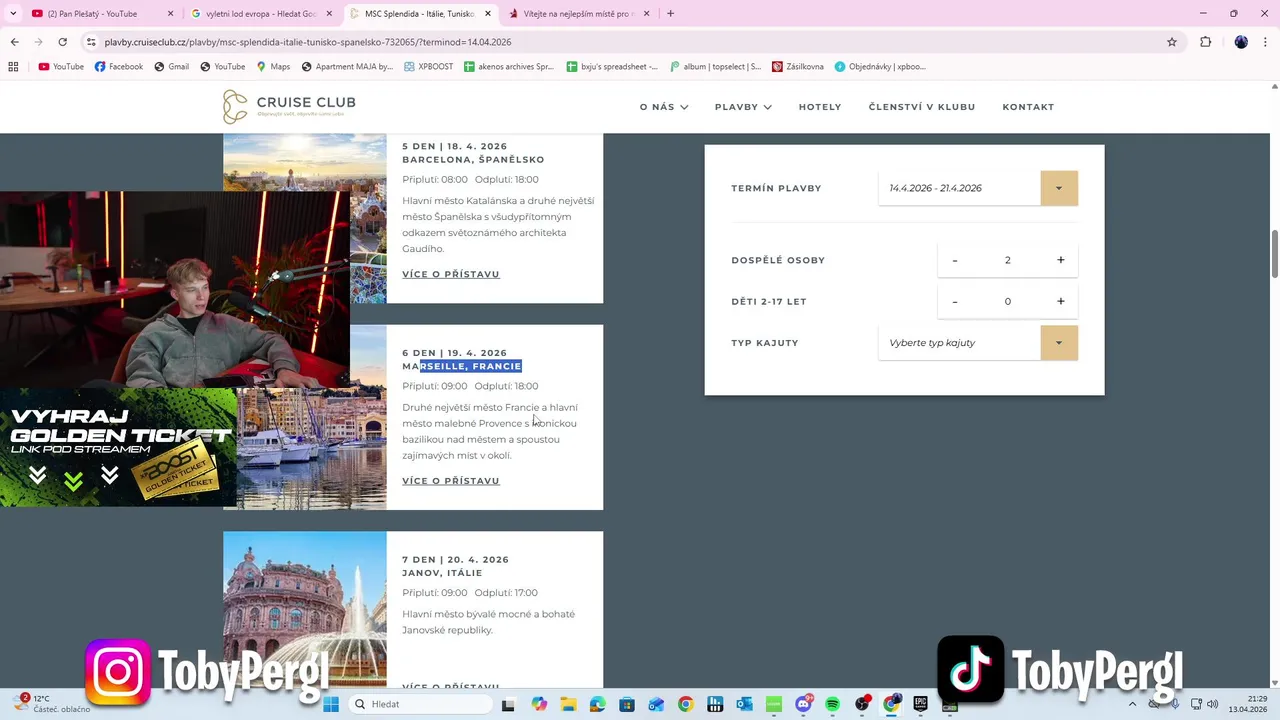Reload the current page
Viewport: 1280px width, 720px height.
(62, 42)
